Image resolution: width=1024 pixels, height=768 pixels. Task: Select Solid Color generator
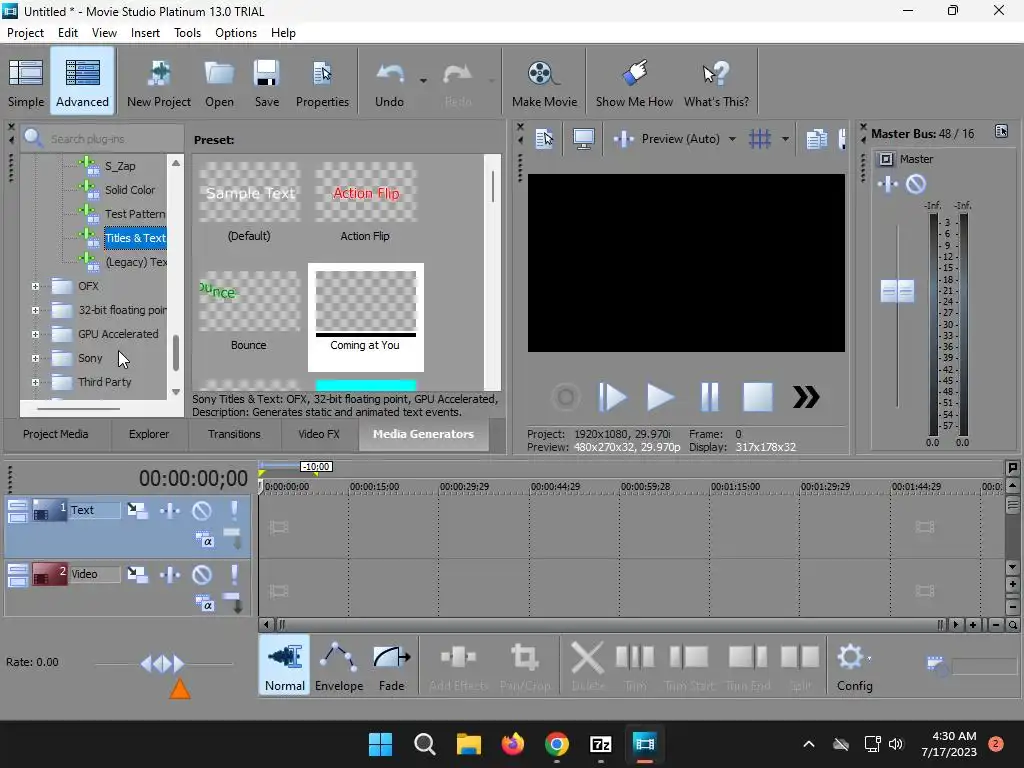point(130,190)
